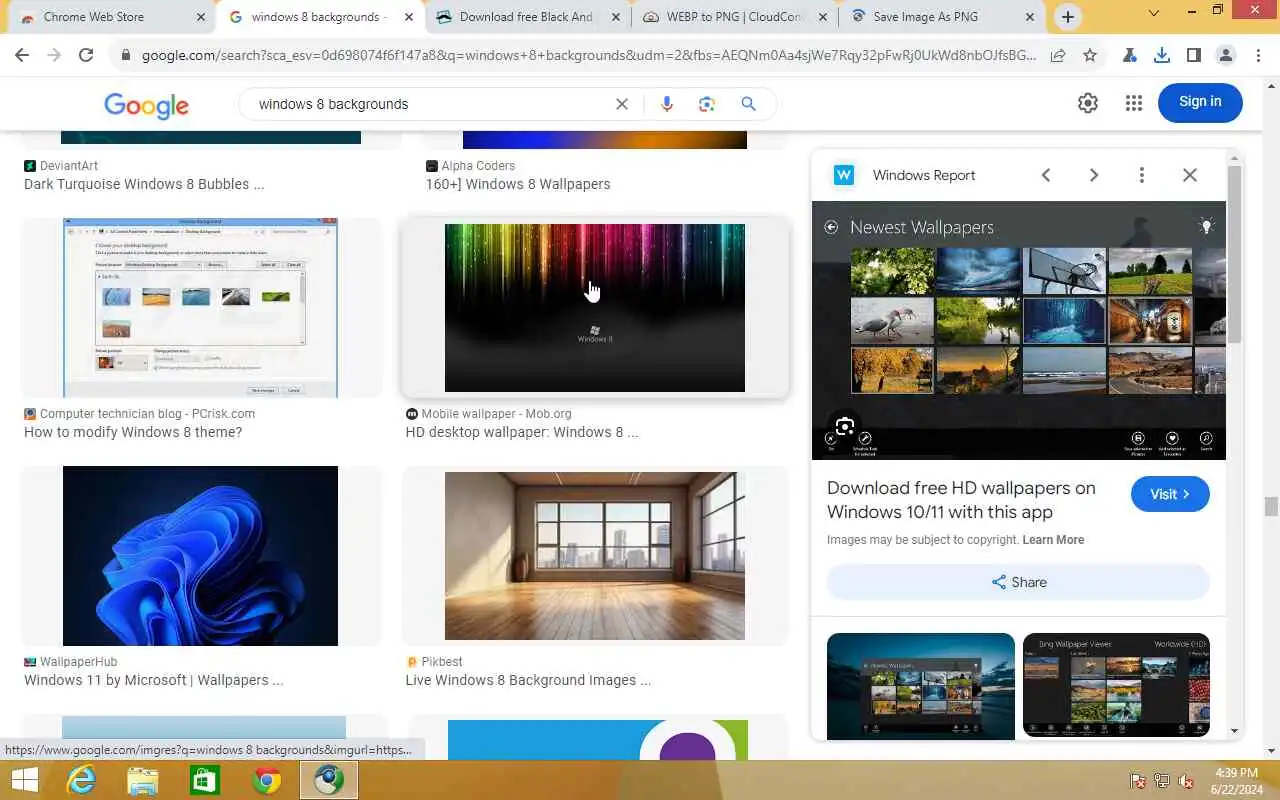Share this page from address bar
Image resolution: width=1280 pixels, height=800 pixels.
[1058, 56]
